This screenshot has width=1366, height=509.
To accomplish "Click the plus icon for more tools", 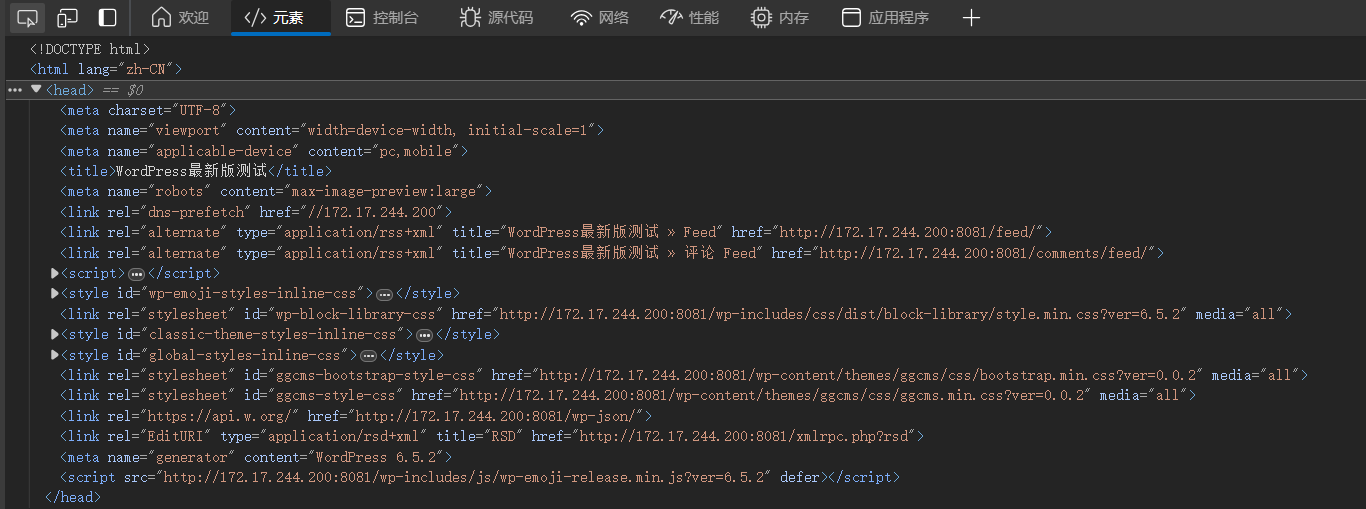I will (x=971, y=18).
